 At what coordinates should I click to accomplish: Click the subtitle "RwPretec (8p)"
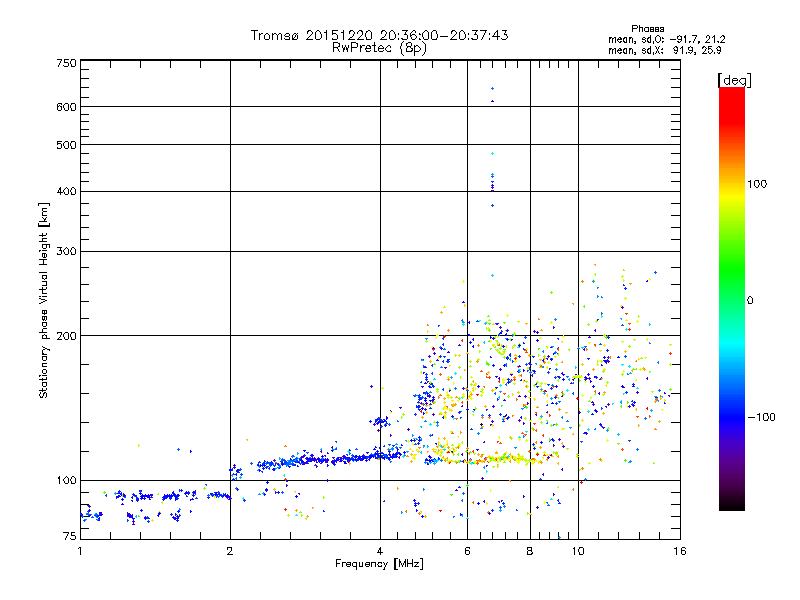[x=379, y=48]
